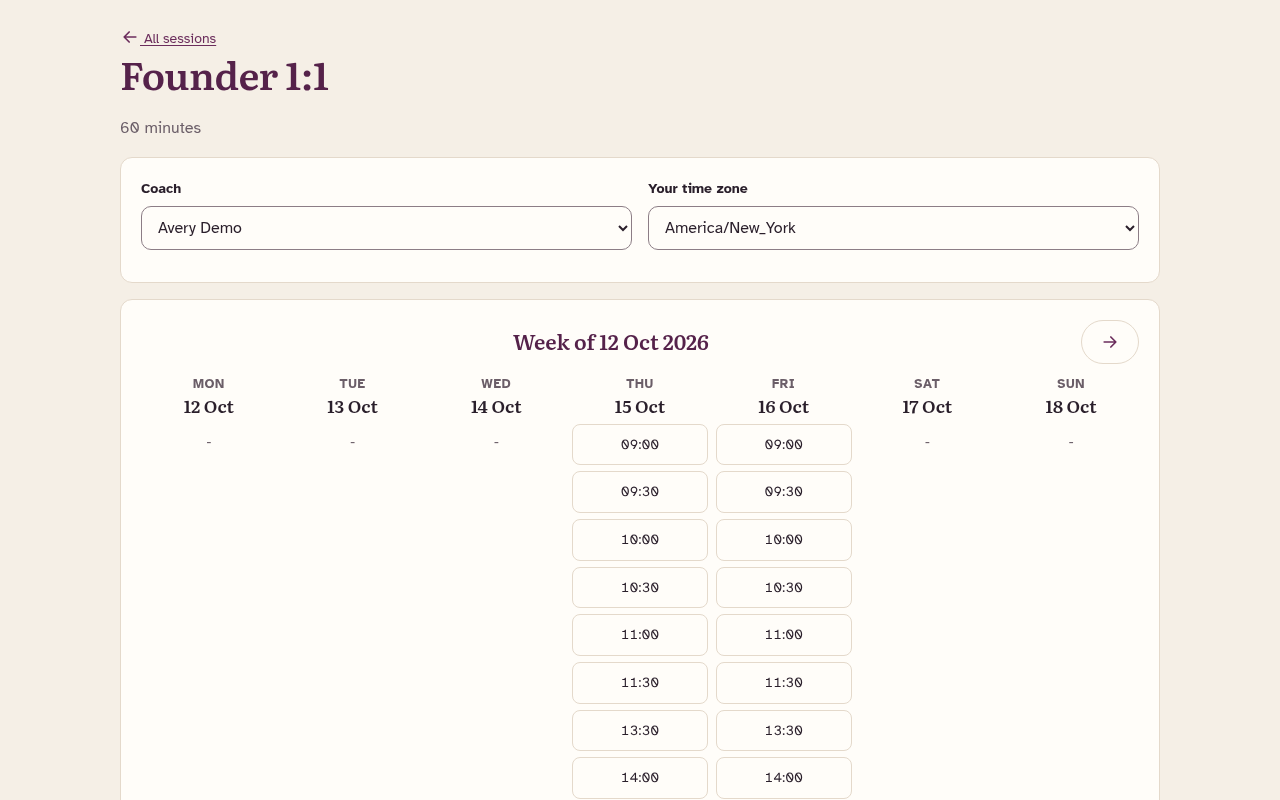Choose the 13:30 slot on Fri 16 Oct
Image resolution: width=1280 pixels, height=800 pixels.
pyautogui.click(x=784, y=730)
